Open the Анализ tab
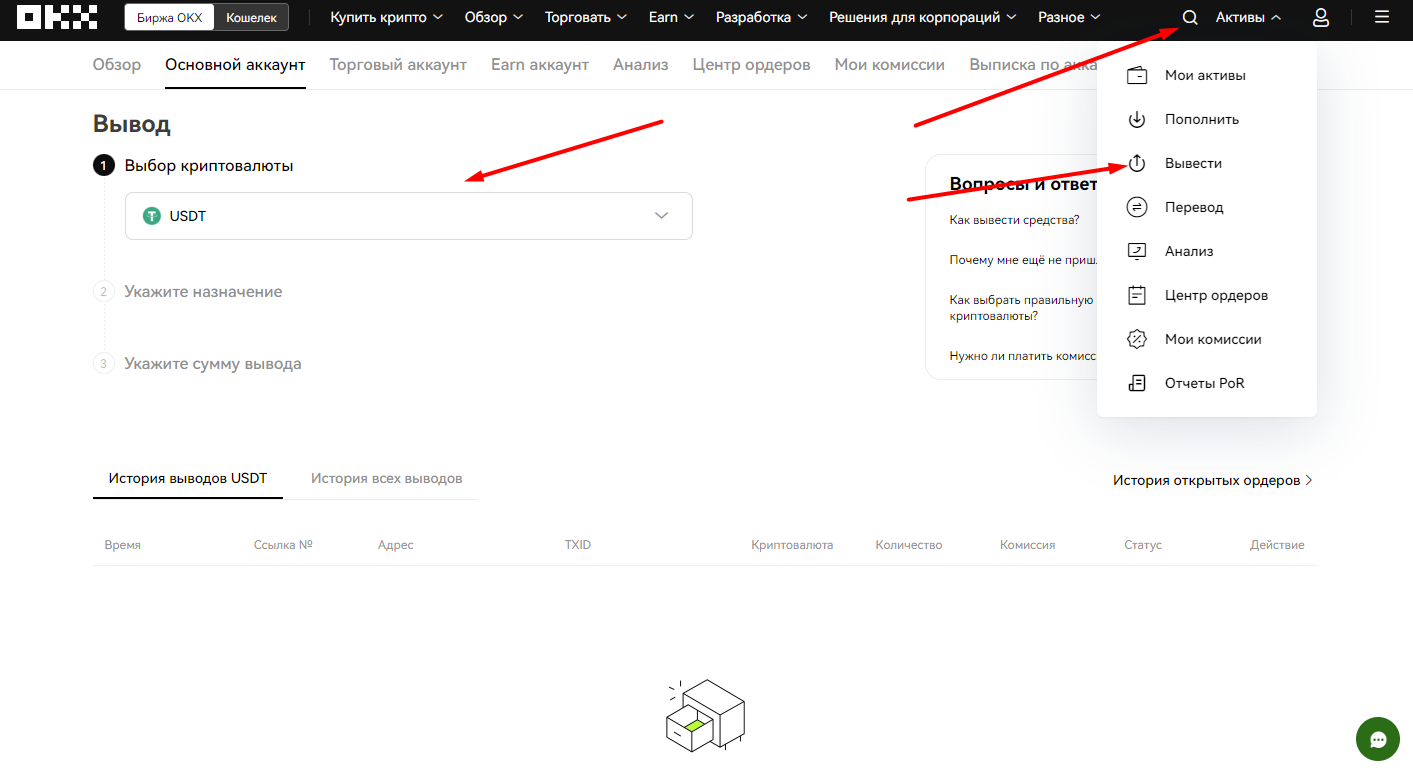 (x=641, y=64)
